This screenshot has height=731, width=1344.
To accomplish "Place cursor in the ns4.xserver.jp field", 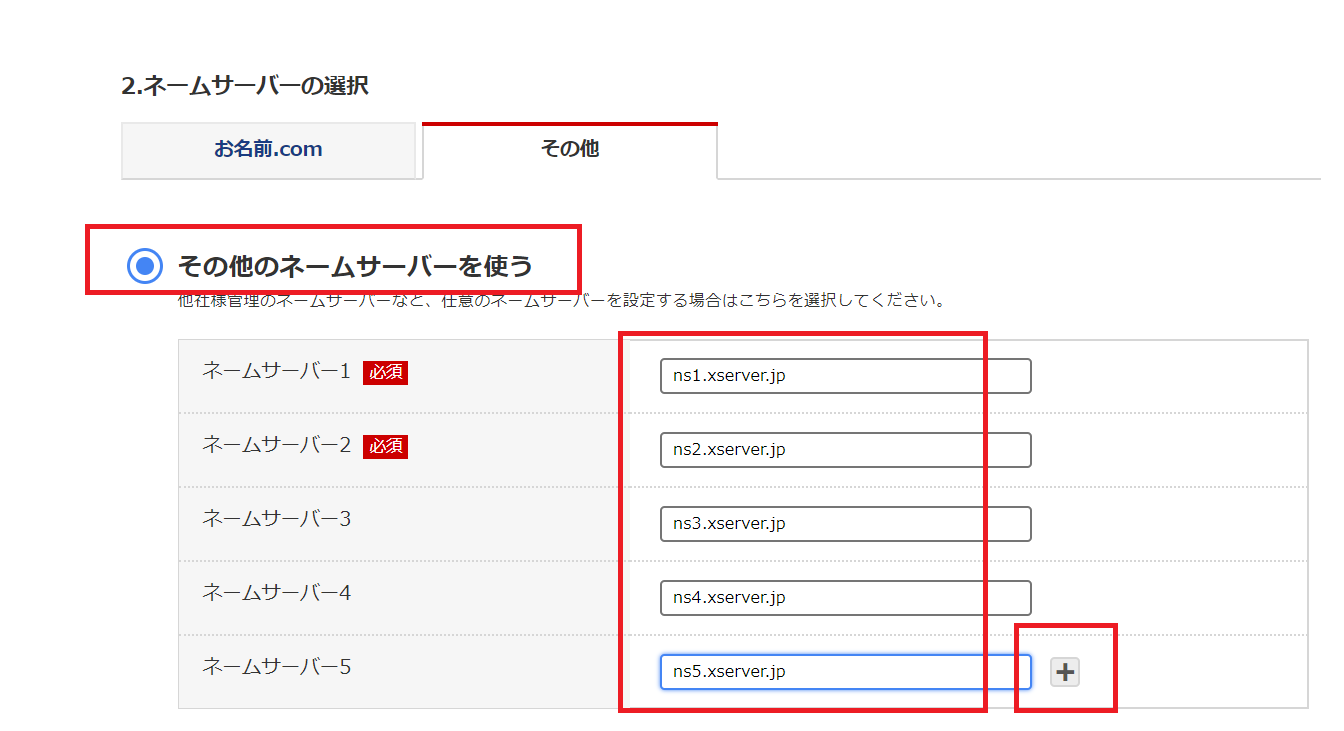I will pyautogui.click(x=845, y=598).
